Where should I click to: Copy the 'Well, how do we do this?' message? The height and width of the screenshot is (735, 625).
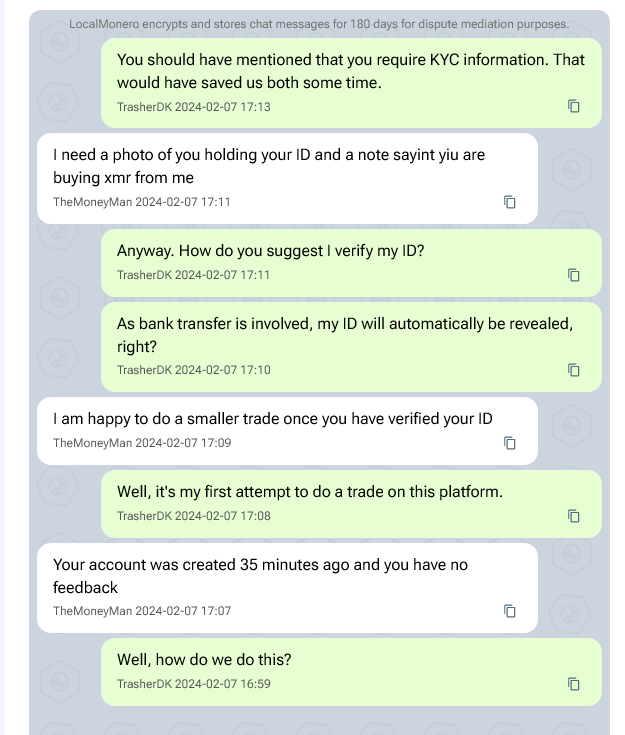(573, 684)
